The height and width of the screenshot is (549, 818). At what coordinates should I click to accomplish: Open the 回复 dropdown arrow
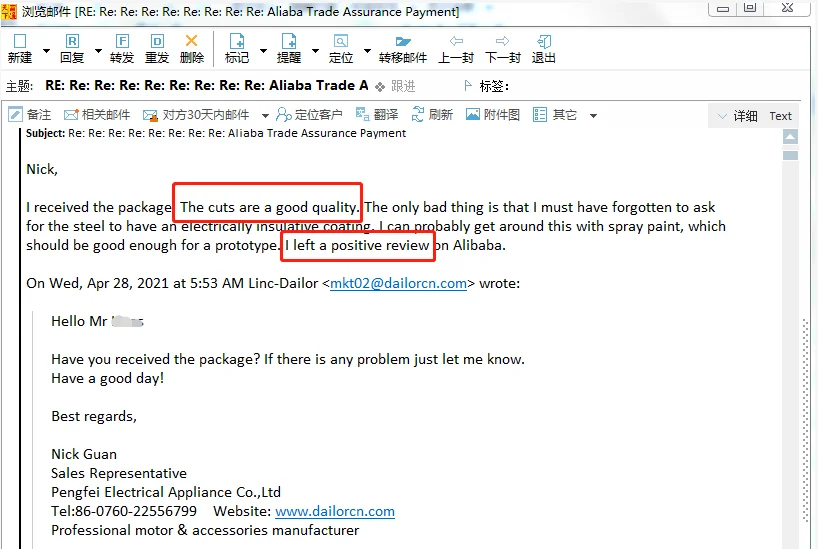pos(98,50)
